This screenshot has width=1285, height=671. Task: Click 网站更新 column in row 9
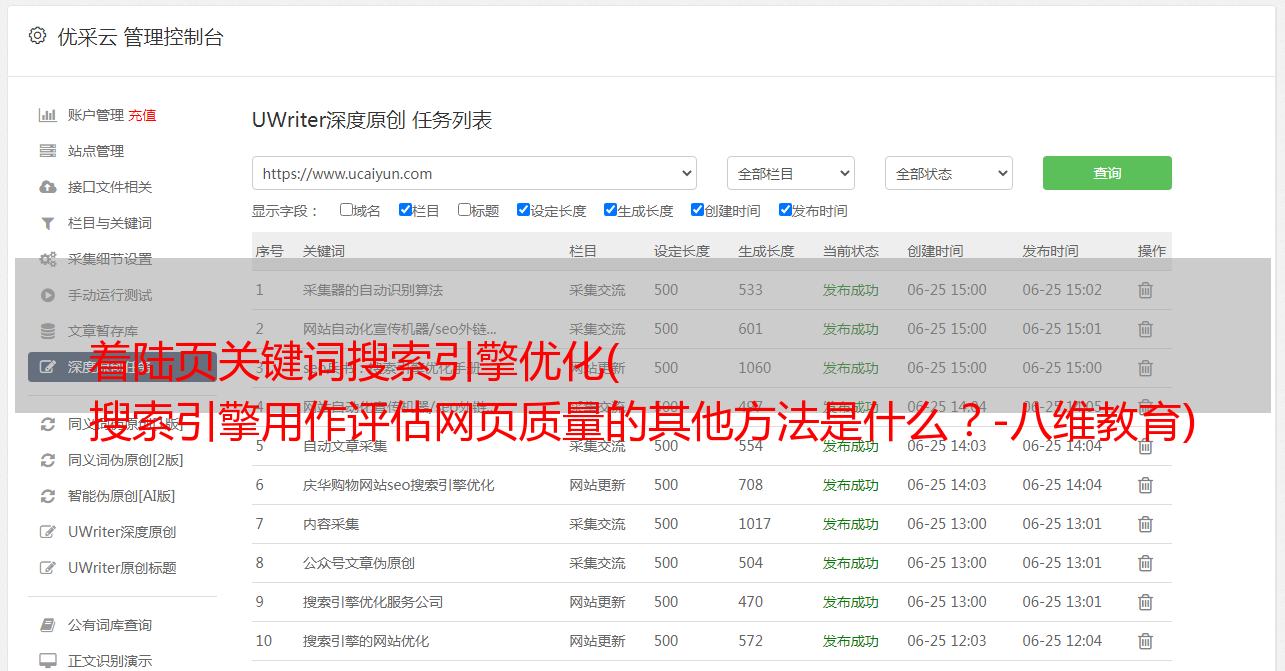coord(597,602)
